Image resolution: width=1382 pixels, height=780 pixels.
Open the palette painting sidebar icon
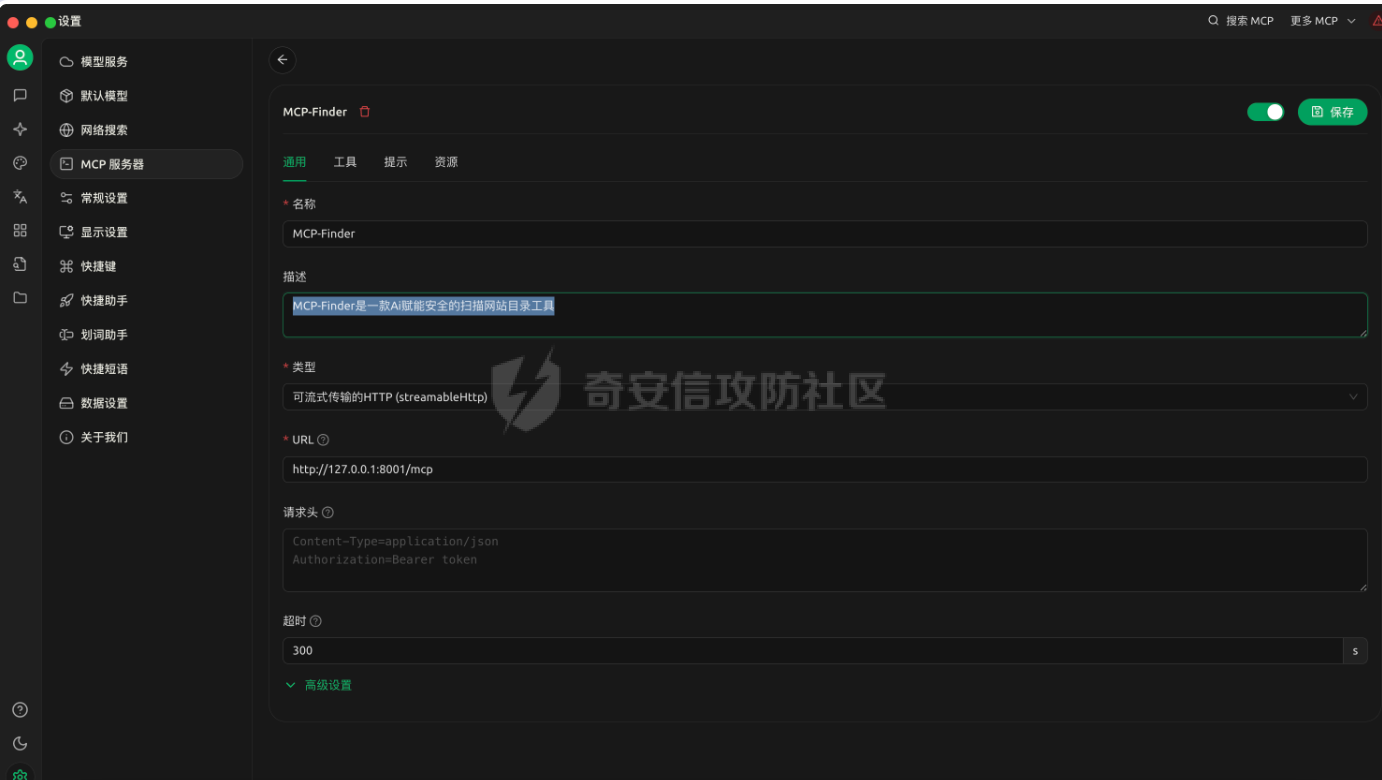(20, 163)
